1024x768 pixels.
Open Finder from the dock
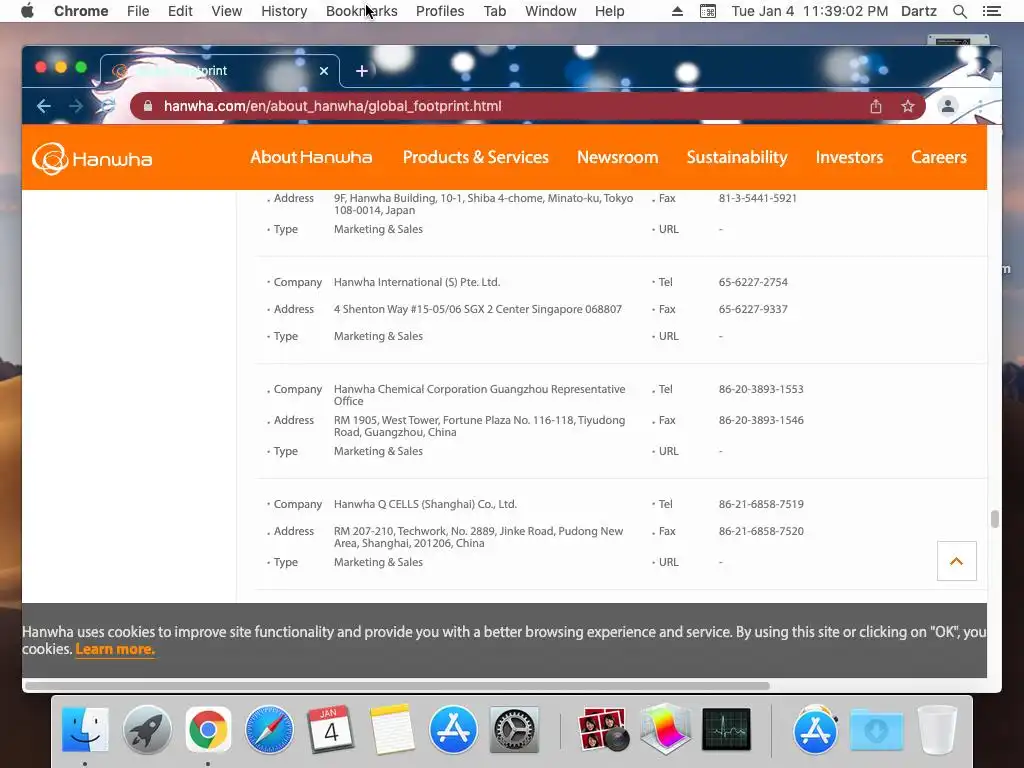click(85, 729)
